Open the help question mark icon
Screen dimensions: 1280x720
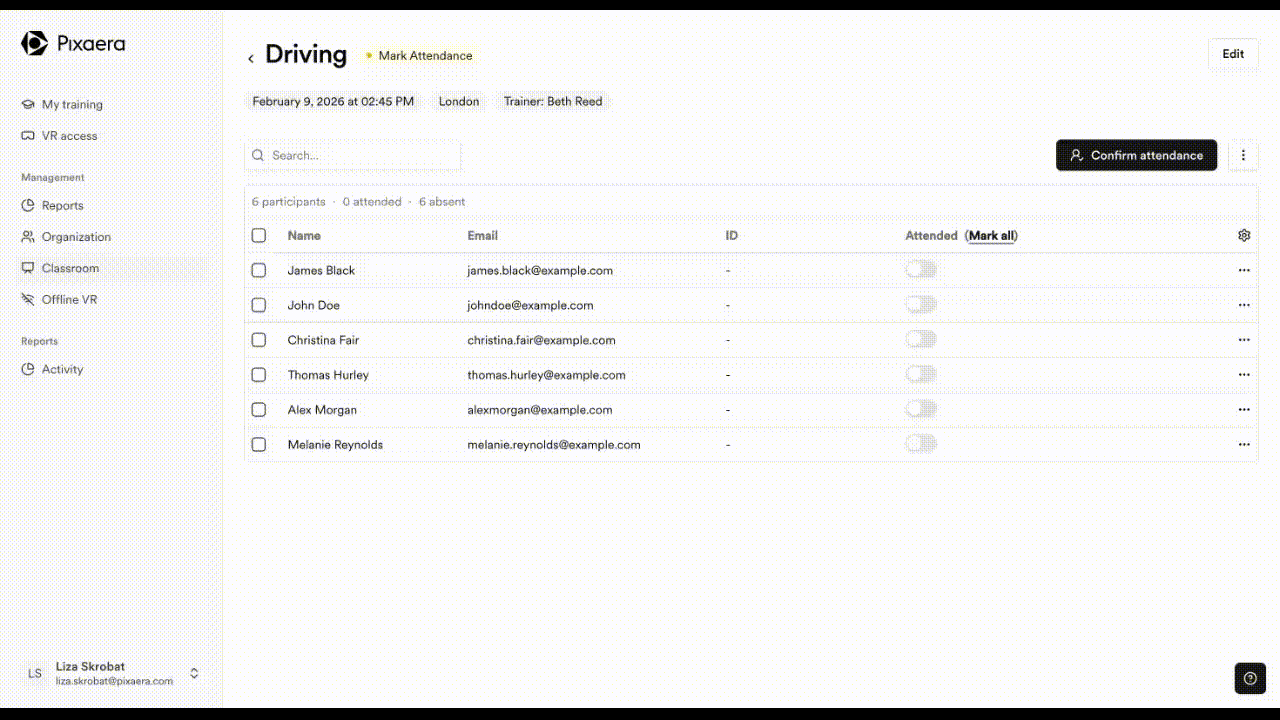click(x=1249, y=678)
